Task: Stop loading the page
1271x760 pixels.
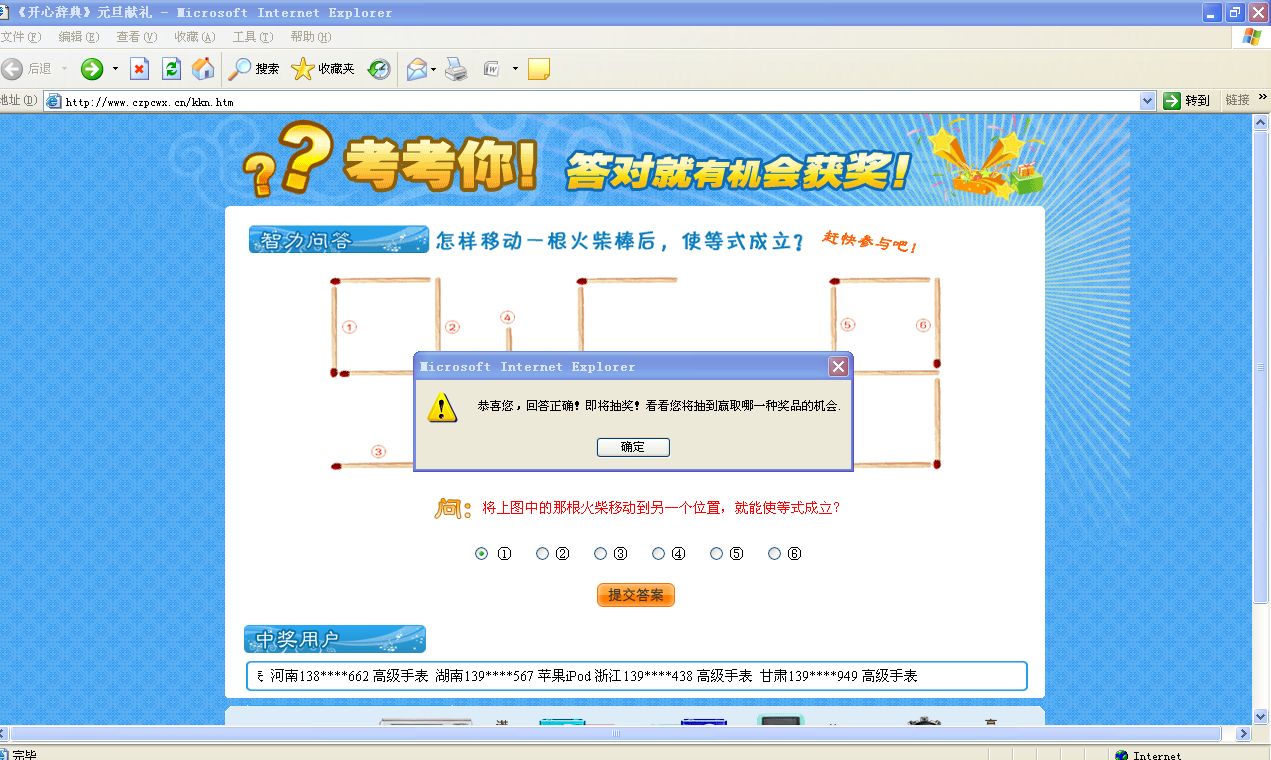Action: pos(137,68)
